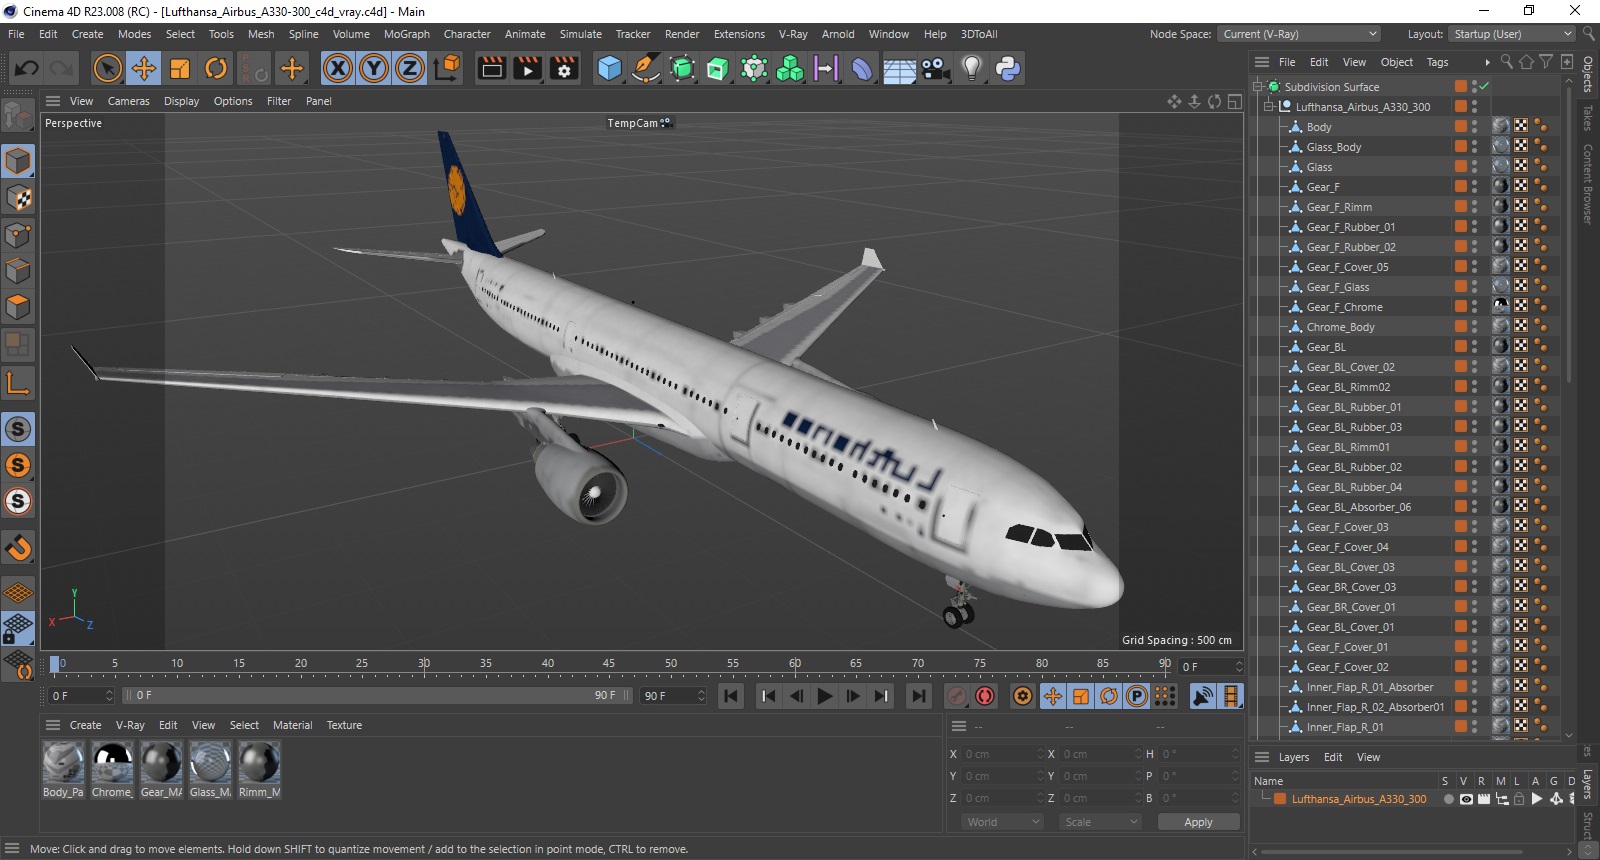This screenshot has height=860, width=1600.
Task: Toggle X axis lock
Action: [338, 68]
